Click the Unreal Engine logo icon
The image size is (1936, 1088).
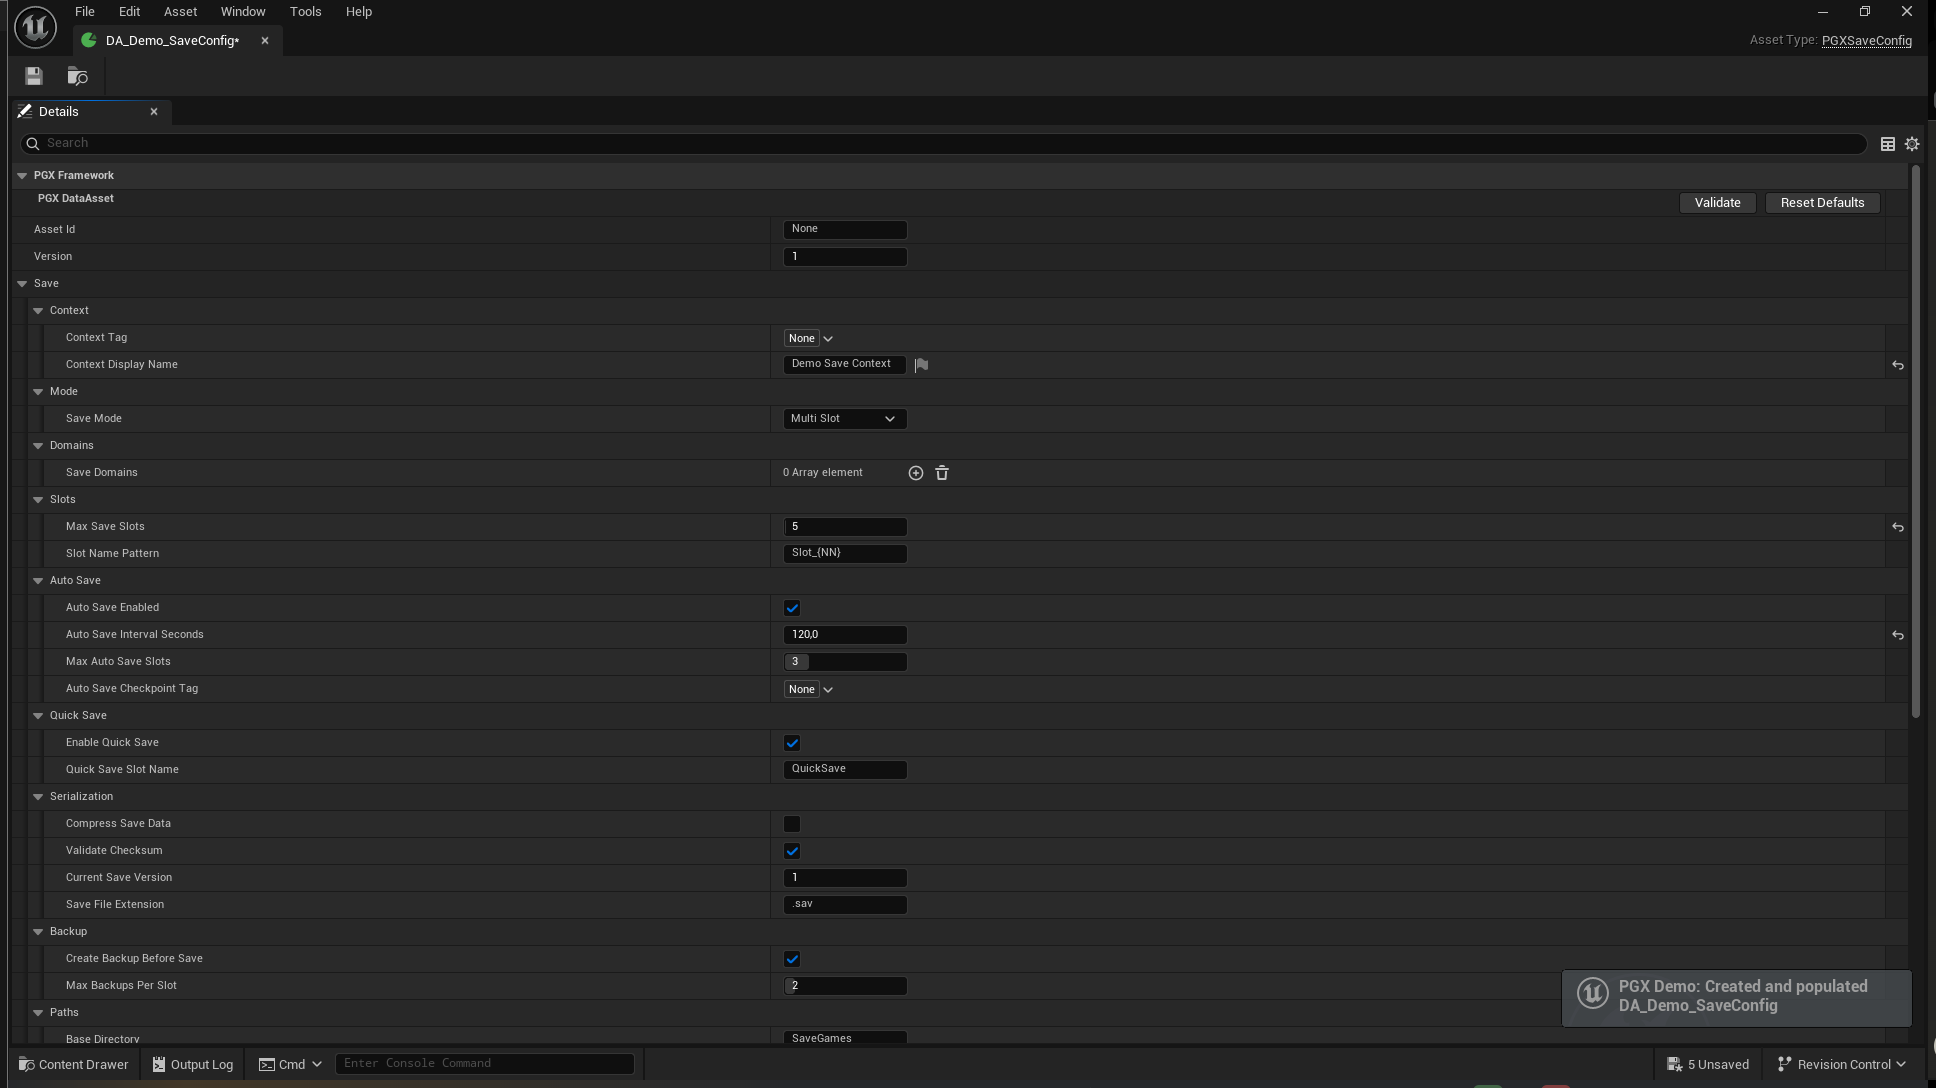(34, 26)
